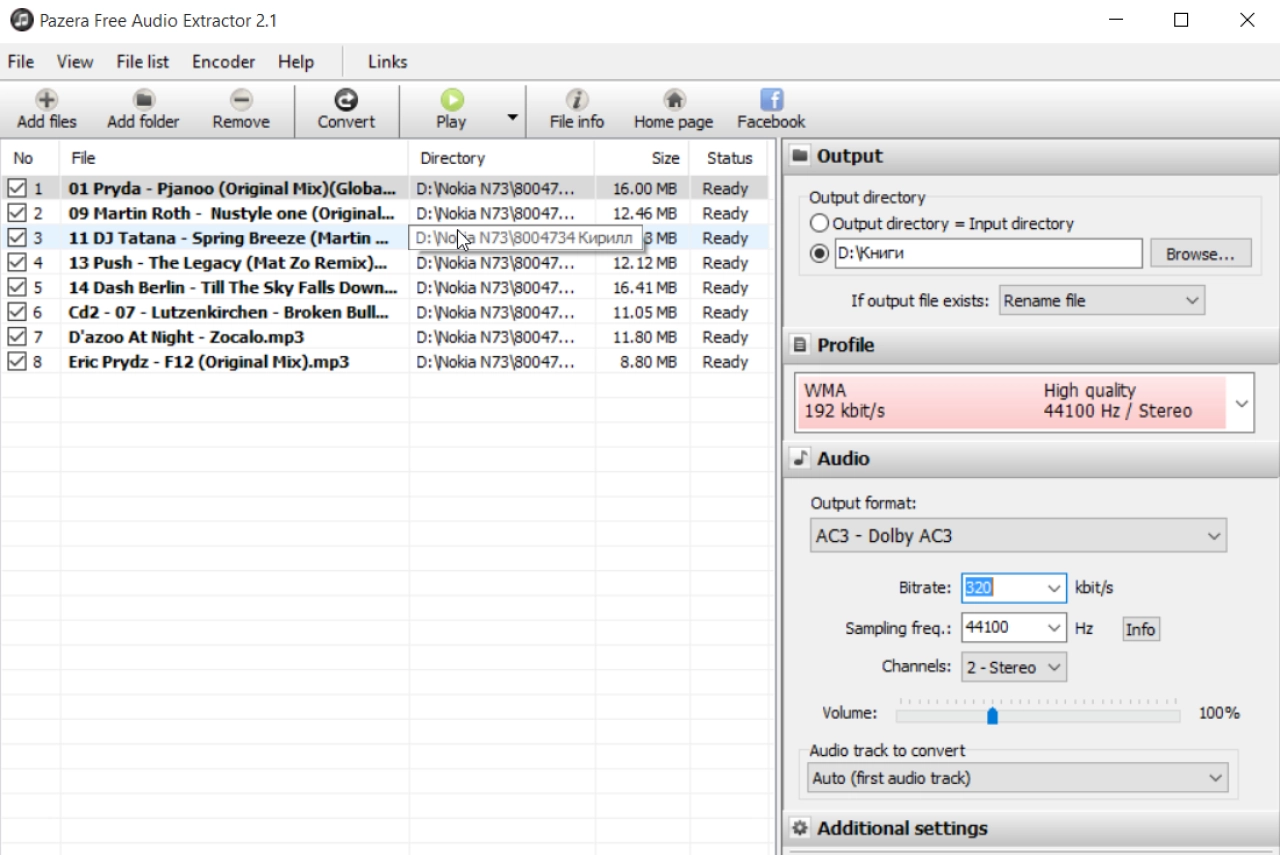The height and width of the screenshot is (855, 1280).
Task: Collapse the Output section header
Action: 1031,156
